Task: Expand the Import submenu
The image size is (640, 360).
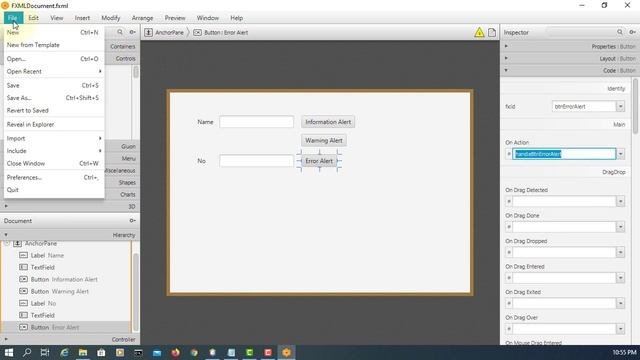Action: [x=54, y=138]
